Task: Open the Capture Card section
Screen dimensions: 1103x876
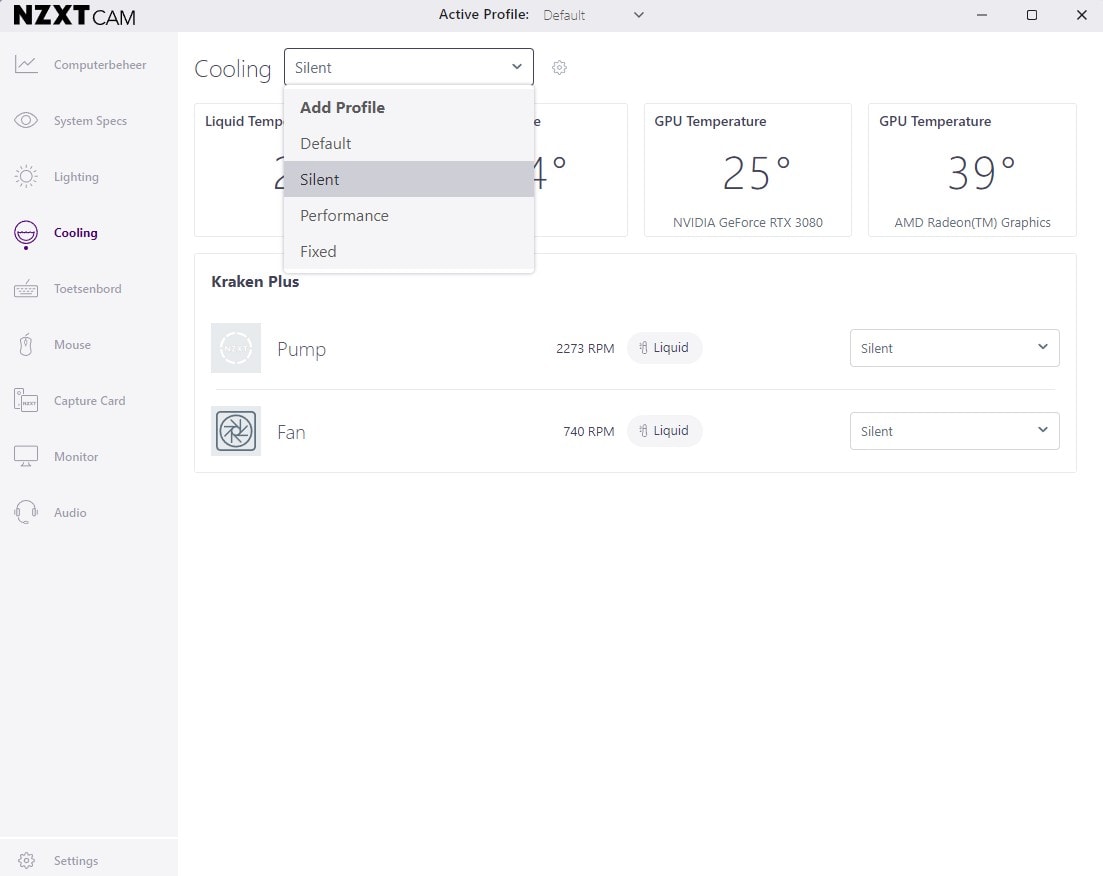Action: [x=89, y=400]
